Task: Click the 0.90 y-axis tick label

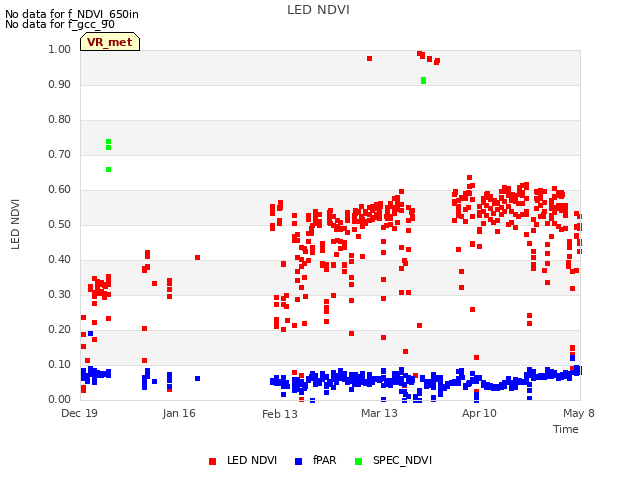Action: pyautogui.click(x=59, y=84)
